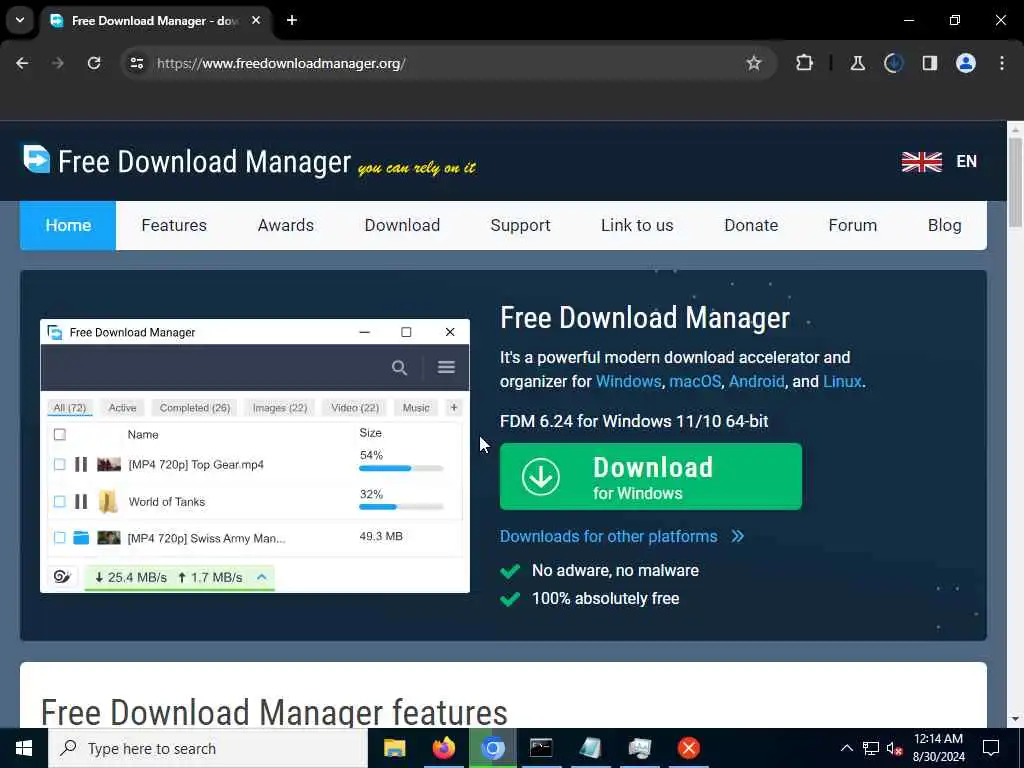Click pause icon on World of Tanks row
1024x768 pixels.
(81, 502)
